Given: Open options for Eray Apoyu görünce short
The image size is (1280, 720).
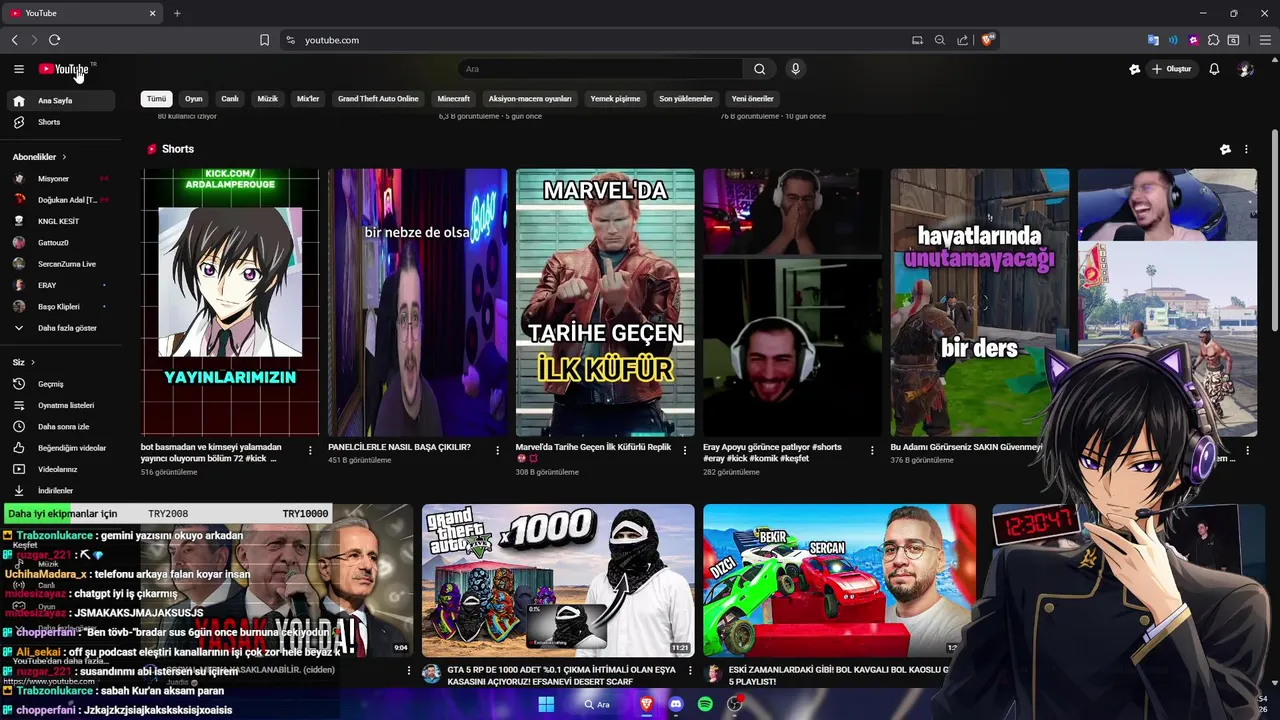Looking at the screenshot, I should click(x=872, y=451).
